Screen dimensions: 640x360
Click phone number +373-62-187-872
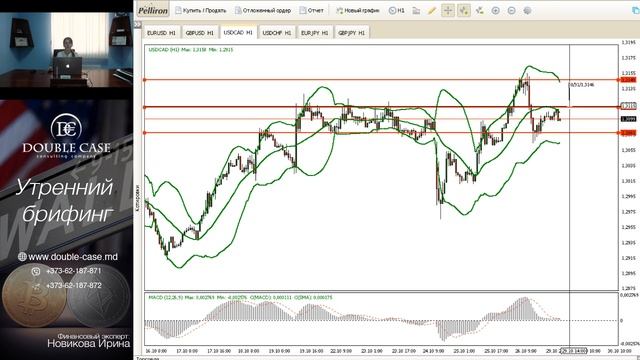point(74,285)
